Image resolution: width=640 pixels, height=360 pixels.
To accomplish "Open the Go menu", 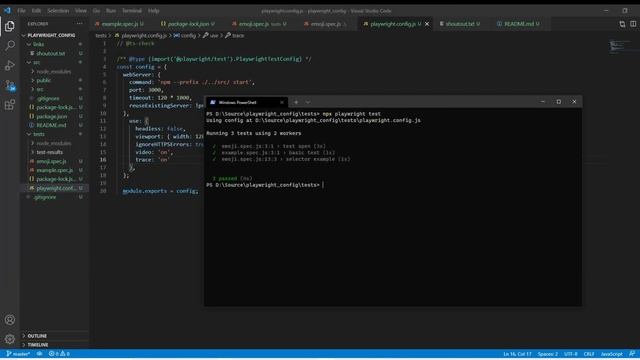I will point(96,11).
